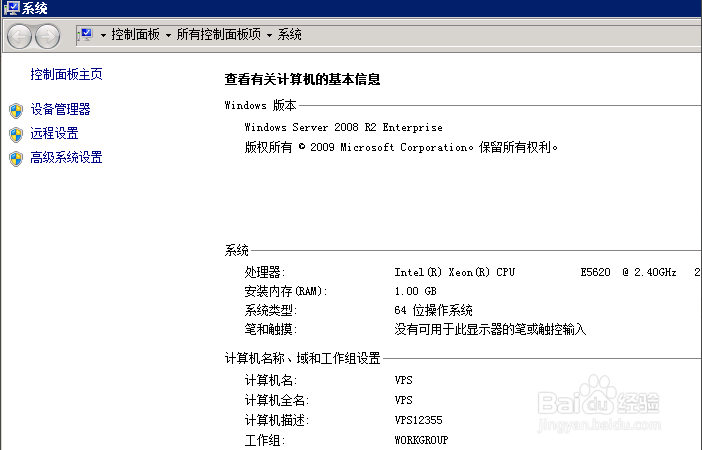Click the Back navigation arrow button
The image size is (702, 450).
click(19, 36)
